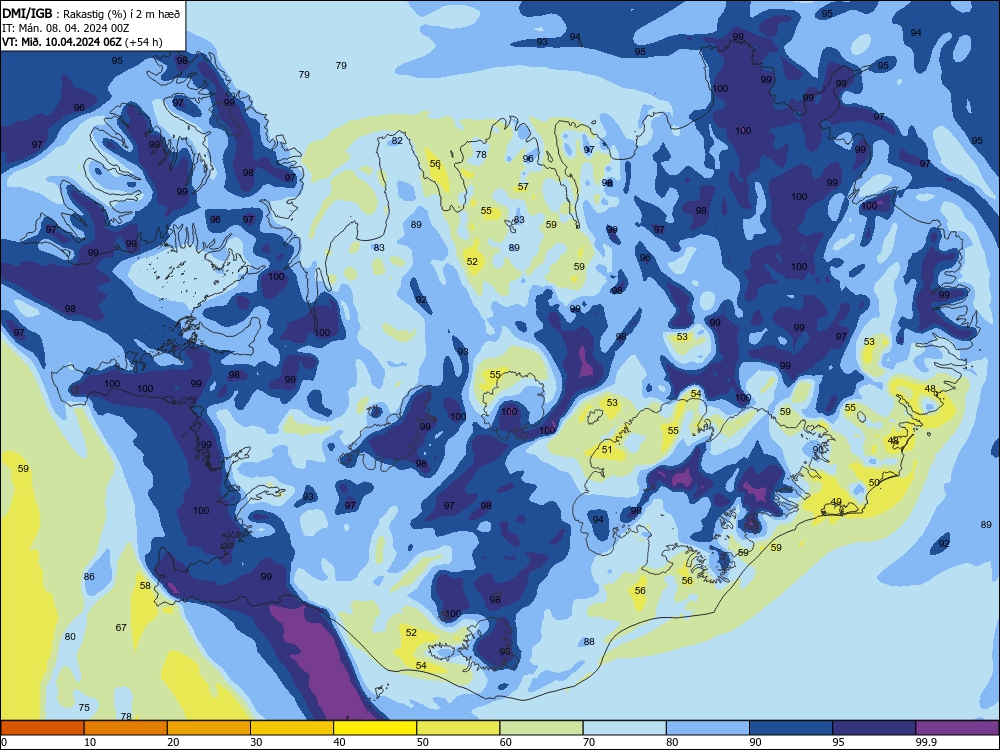The height and width of the screenshot is (750, 1000).
Task: Click the offshore humidity value '67'
Action: [x=121, y=628]
